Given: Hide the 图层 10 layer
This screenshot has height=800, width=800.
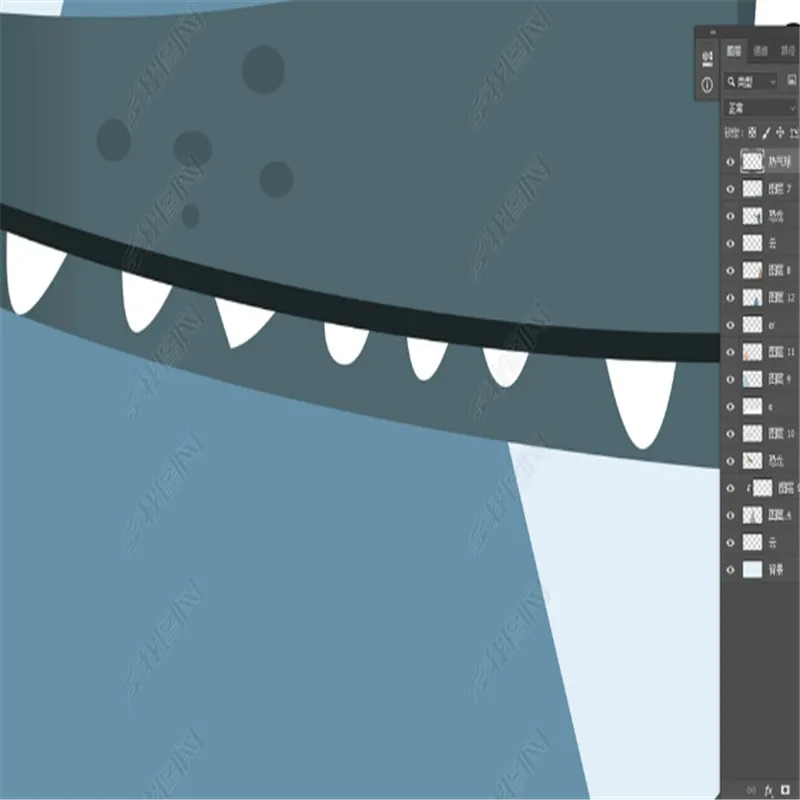Looking at the screenshot, I should click(730, 434).
